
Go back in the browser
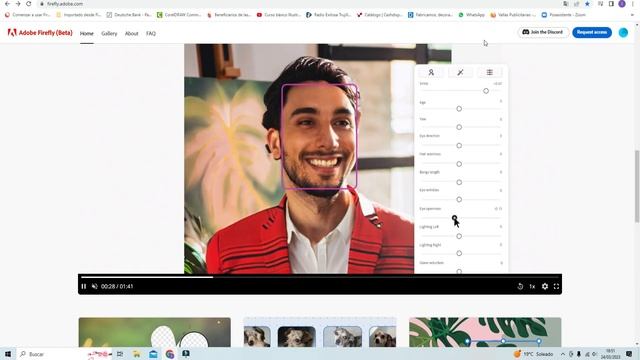7,4
